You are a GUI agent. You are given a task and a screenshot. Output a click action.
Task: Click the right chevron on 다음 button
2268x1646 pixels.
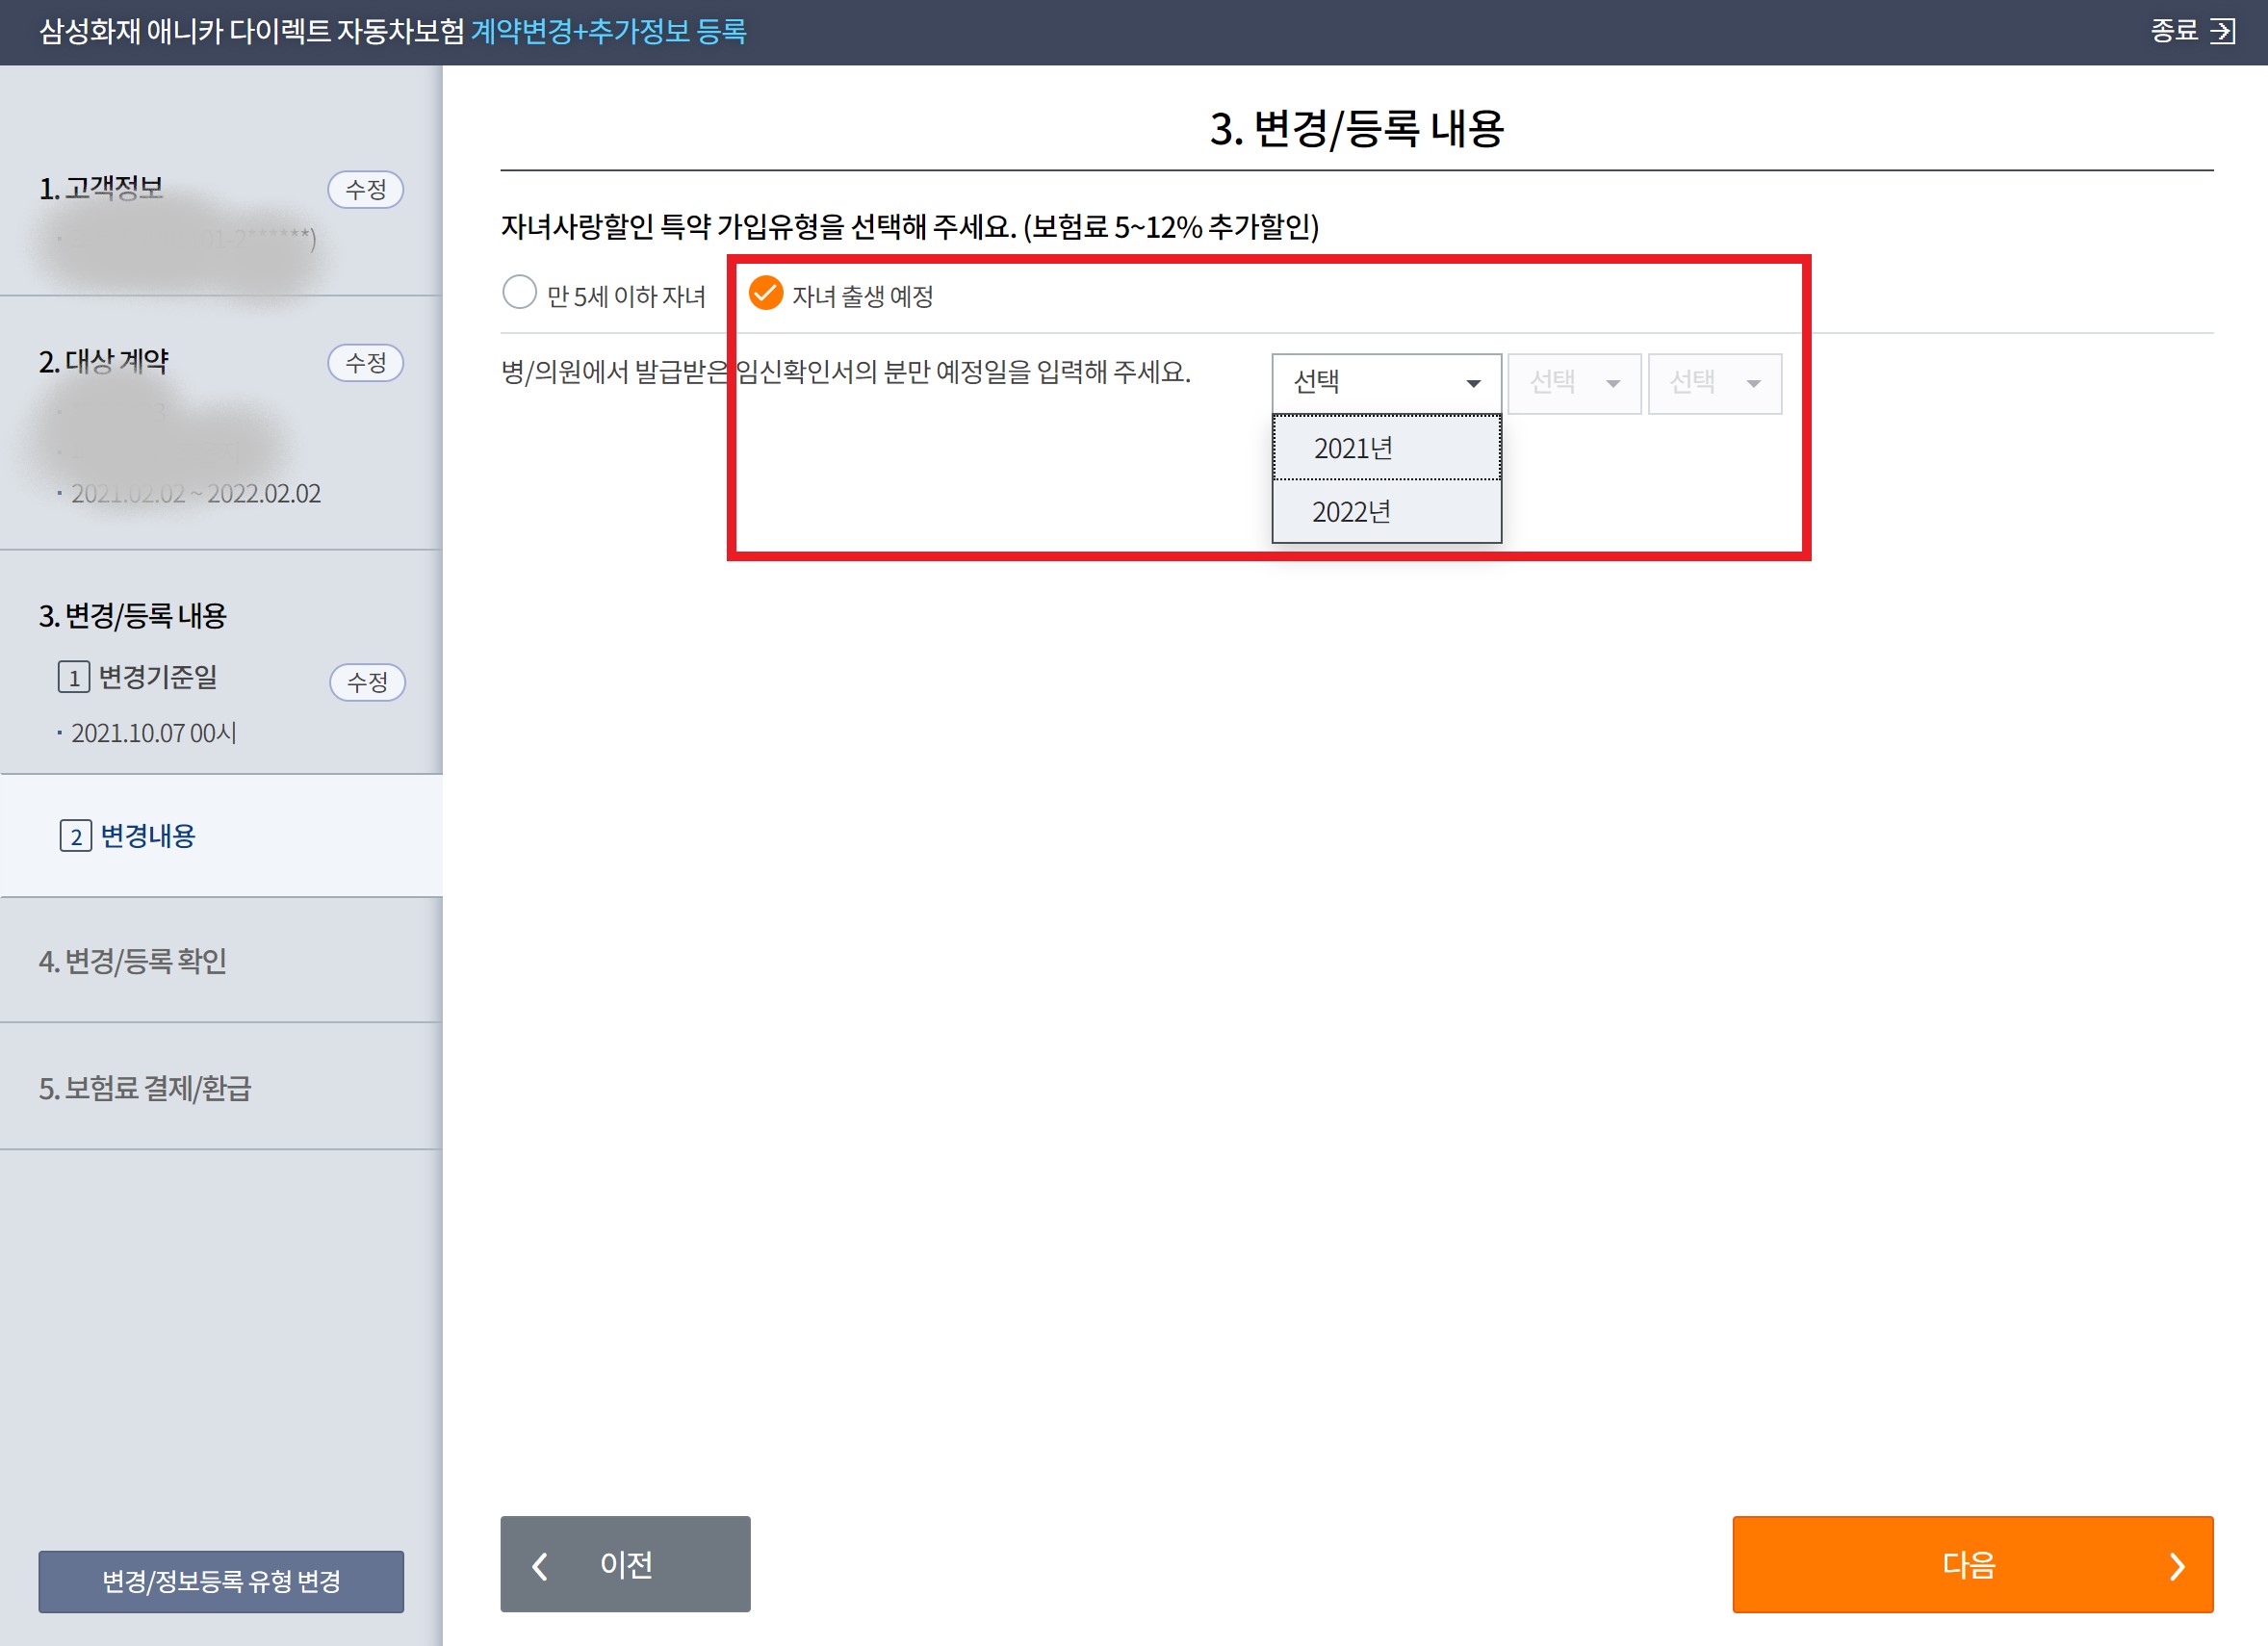[2177, 1566]
